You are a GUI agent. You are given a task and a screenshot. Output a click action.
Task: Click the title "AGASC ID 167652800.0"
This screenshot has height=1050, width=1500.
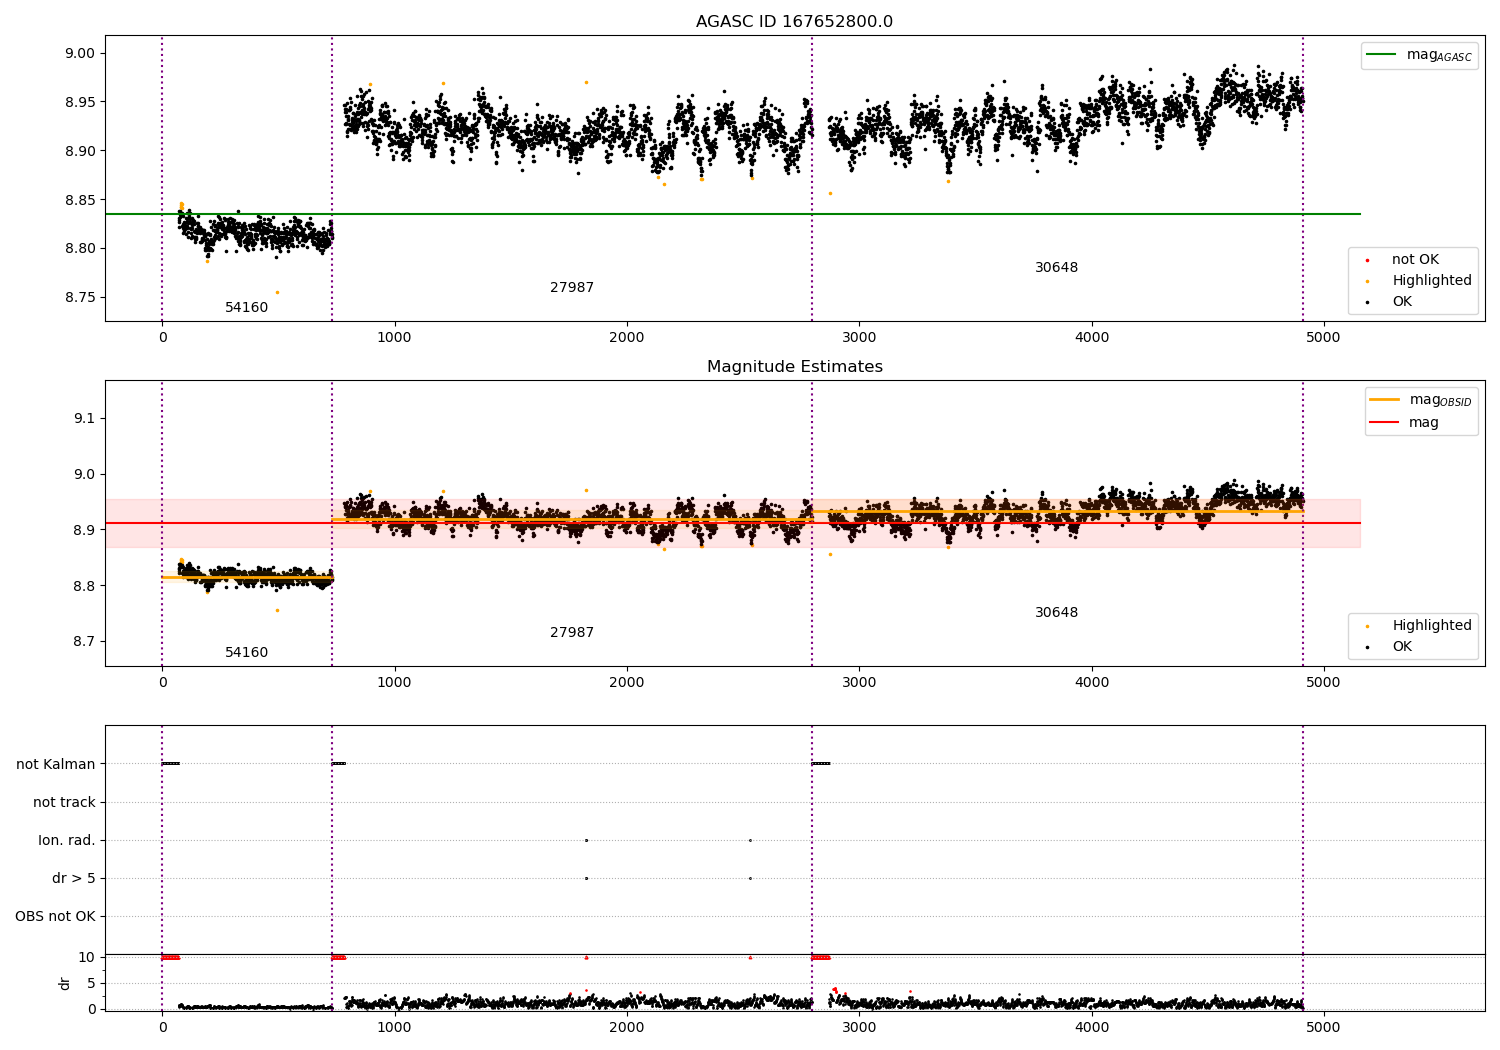point(794,22)
